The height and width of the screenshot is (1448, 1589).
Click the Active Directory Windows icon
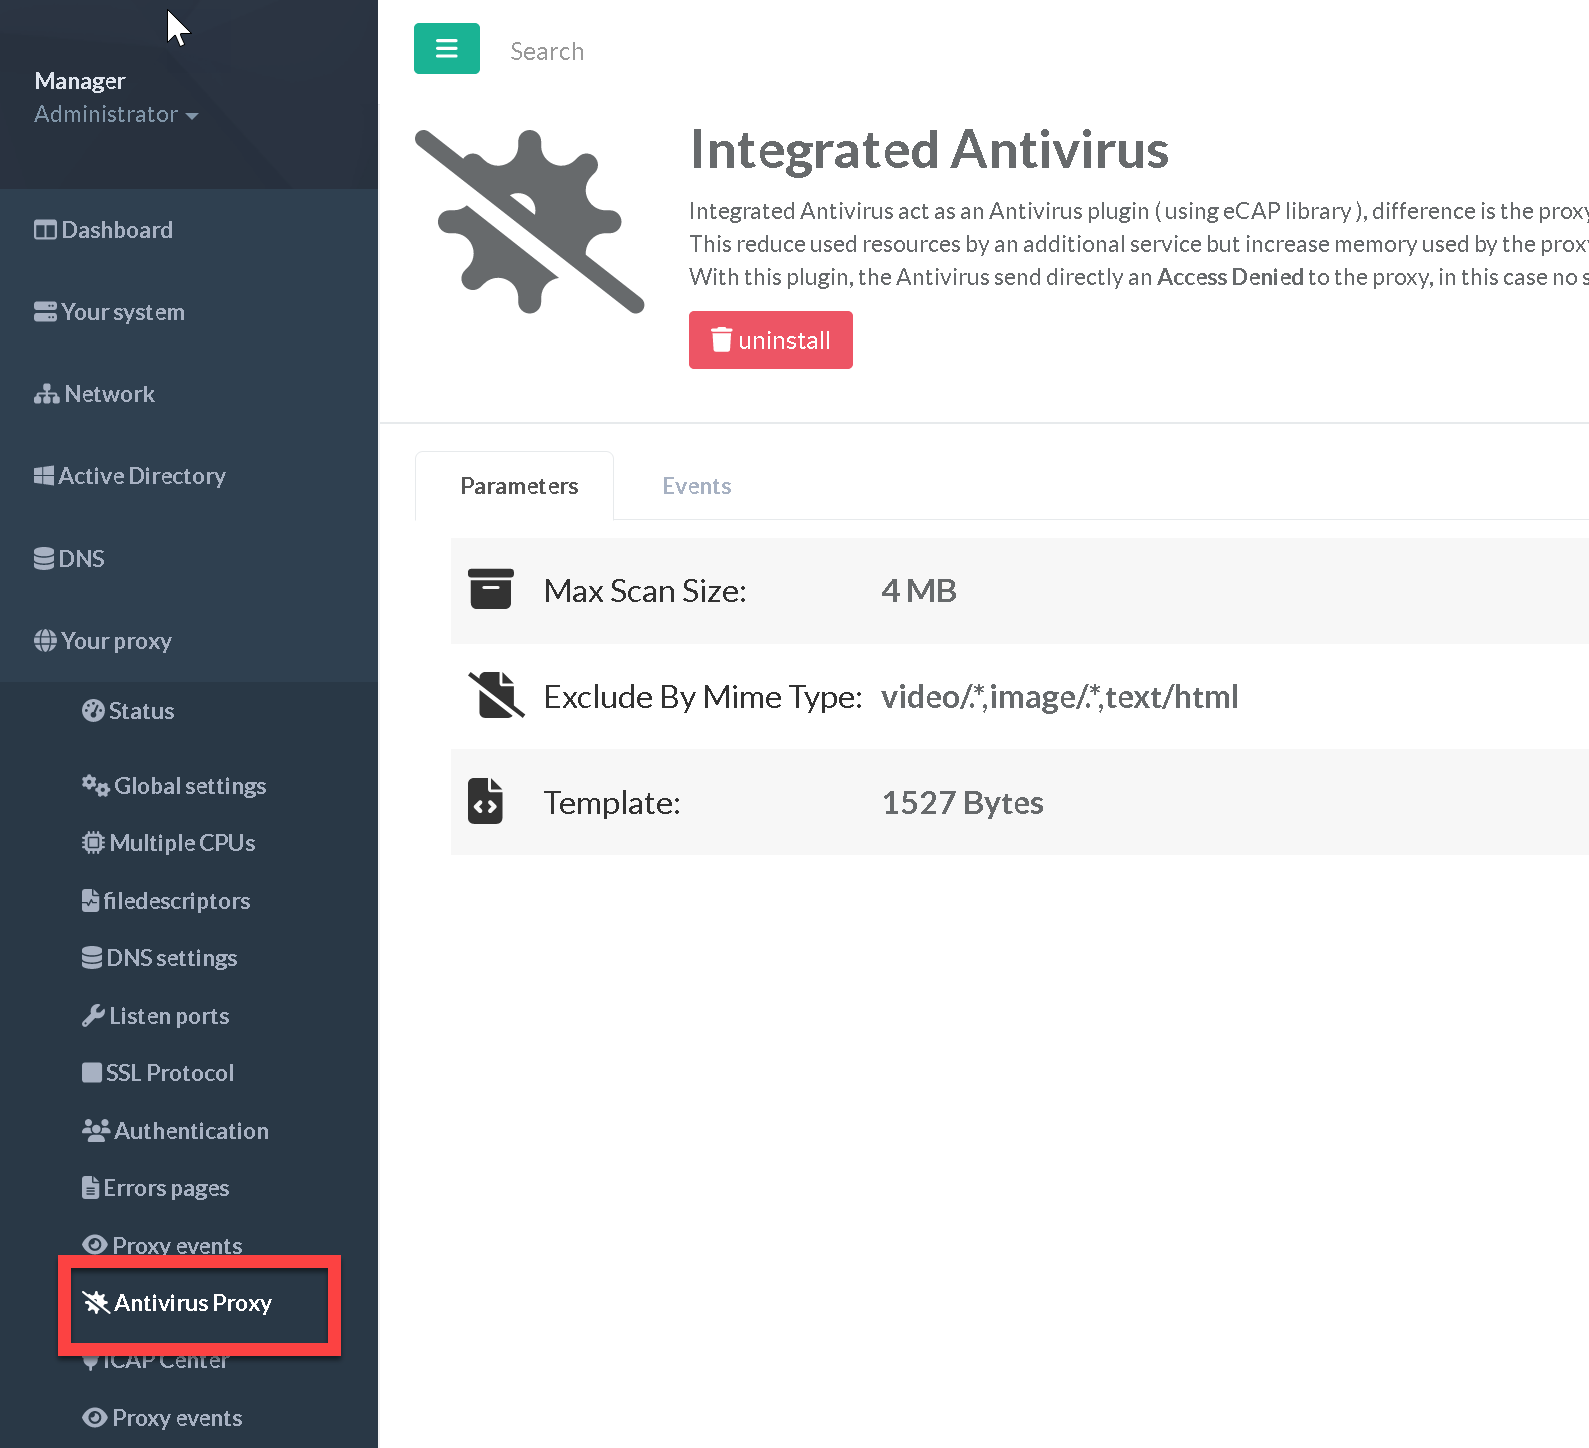44,476
